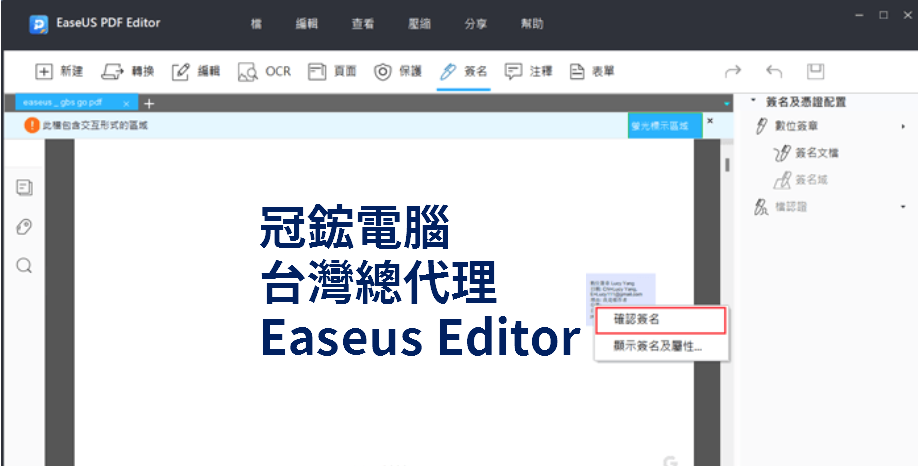The image size is (918, 466).
Task: Click the undo arrow icon
Action: [x=774, y=71]
